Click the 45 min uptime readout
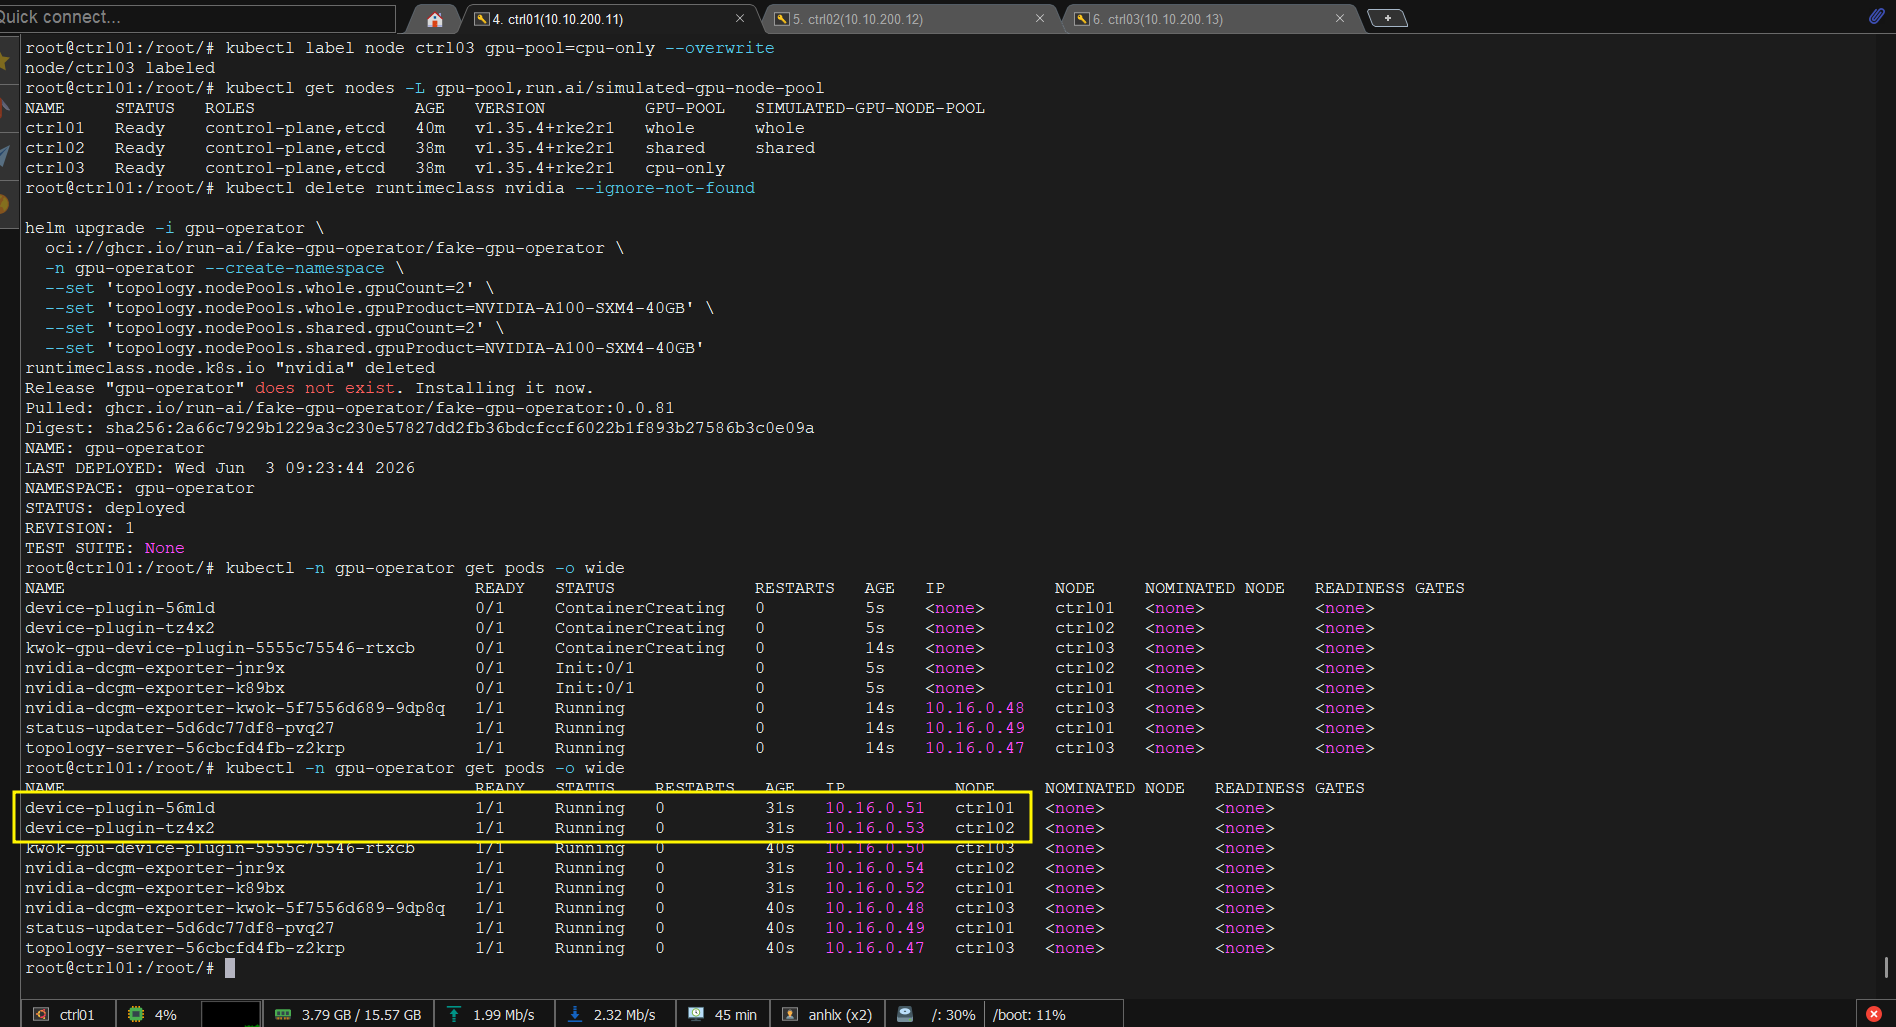1896x1027 pixels. (735, 1015)
